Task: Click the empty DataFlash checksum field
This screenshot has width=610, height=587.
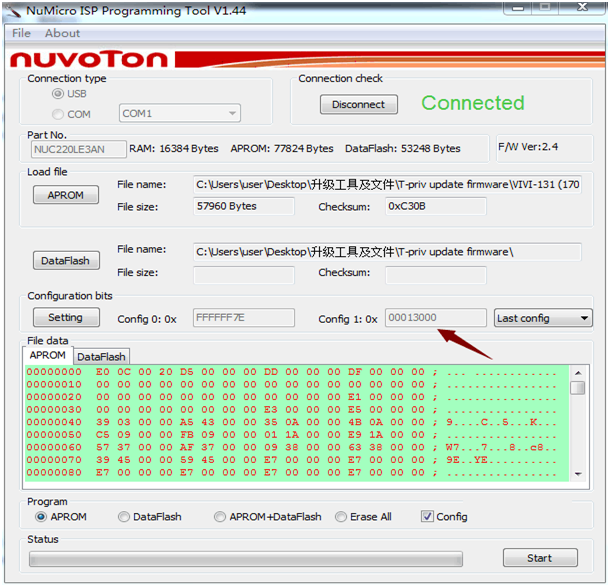Action: point(436,275)
